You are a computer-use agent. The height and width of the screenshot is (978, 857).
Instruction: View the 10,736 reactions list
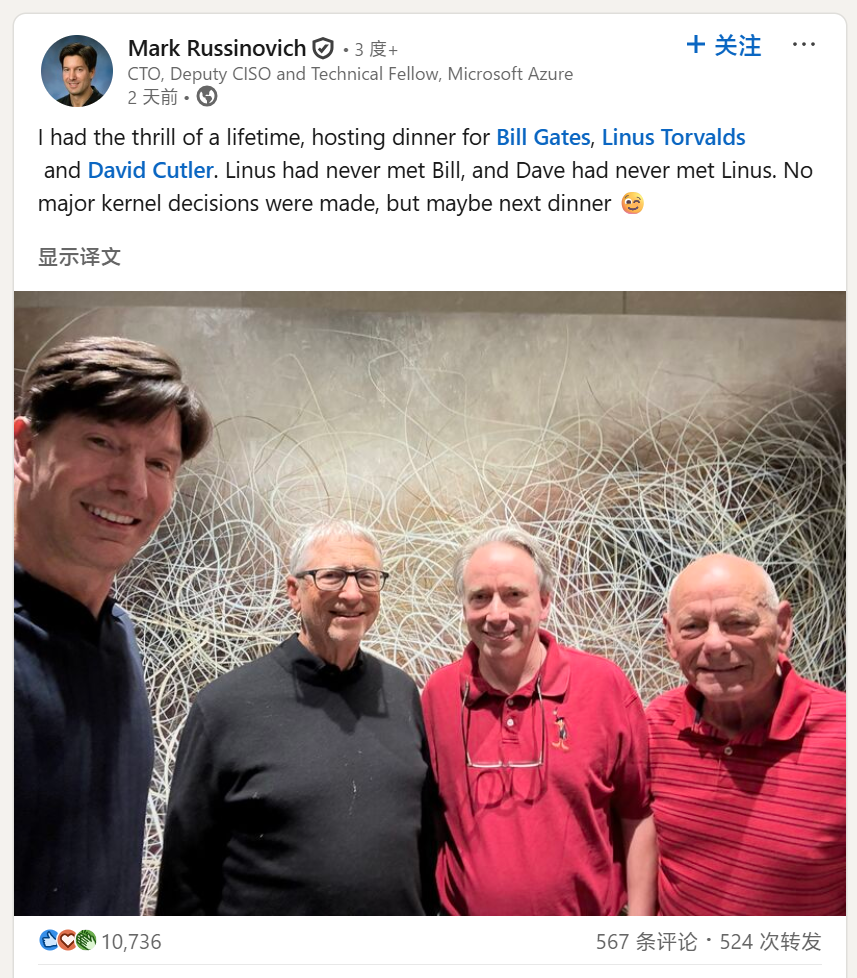tap(131, 941)
